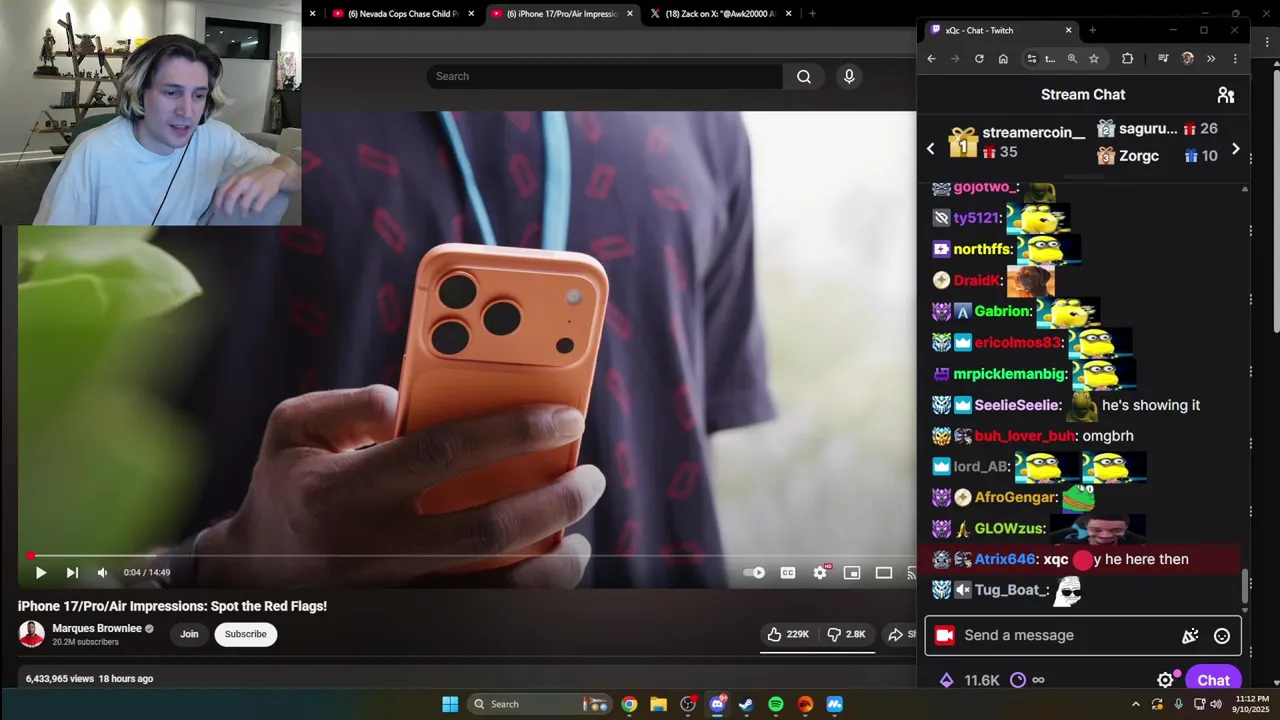Toggle YouTube autoplay switch
1280x720 pixels.
[x=754, y=573]
